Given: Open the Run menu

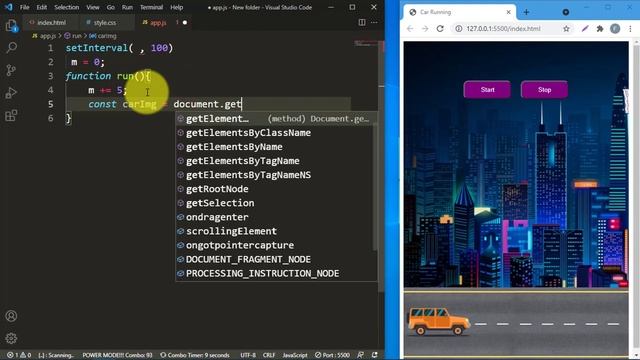Looking at the screenshot, I should point(127,7).
